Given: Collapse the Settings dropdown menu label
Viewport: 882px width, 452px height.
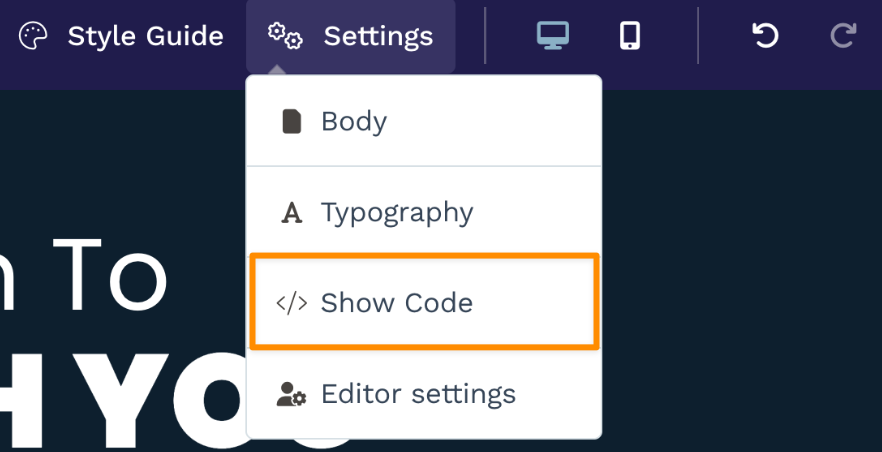Looking at the screenshot, I should (378, 37).
